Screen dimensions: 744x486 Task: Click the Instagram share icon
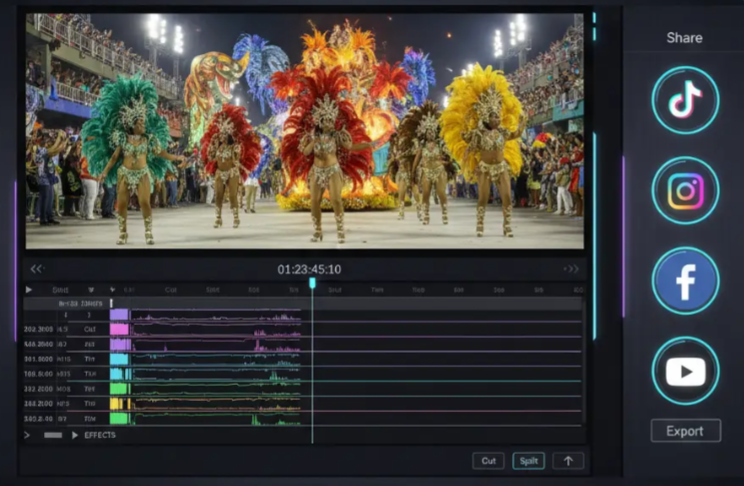point(685,190)
